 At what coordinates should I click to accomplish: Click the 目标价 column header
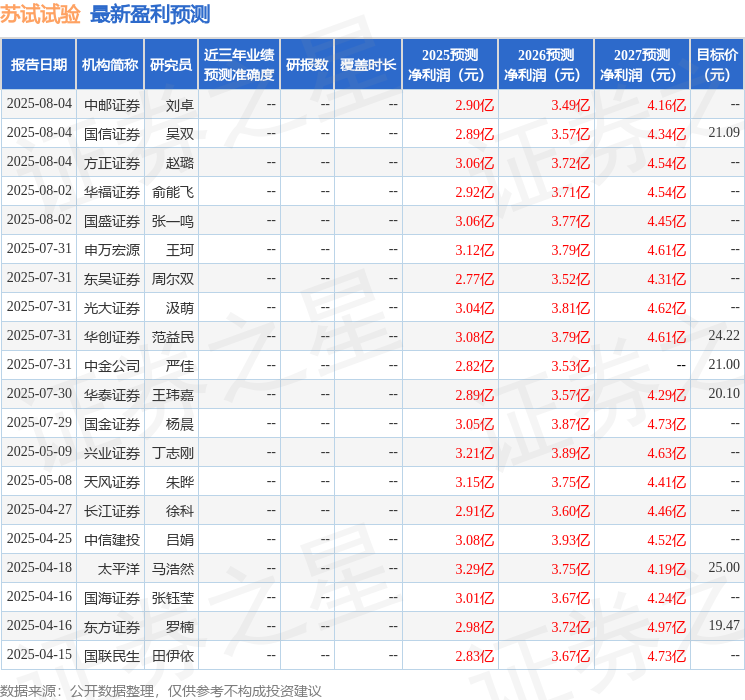[x=716, y=65]
